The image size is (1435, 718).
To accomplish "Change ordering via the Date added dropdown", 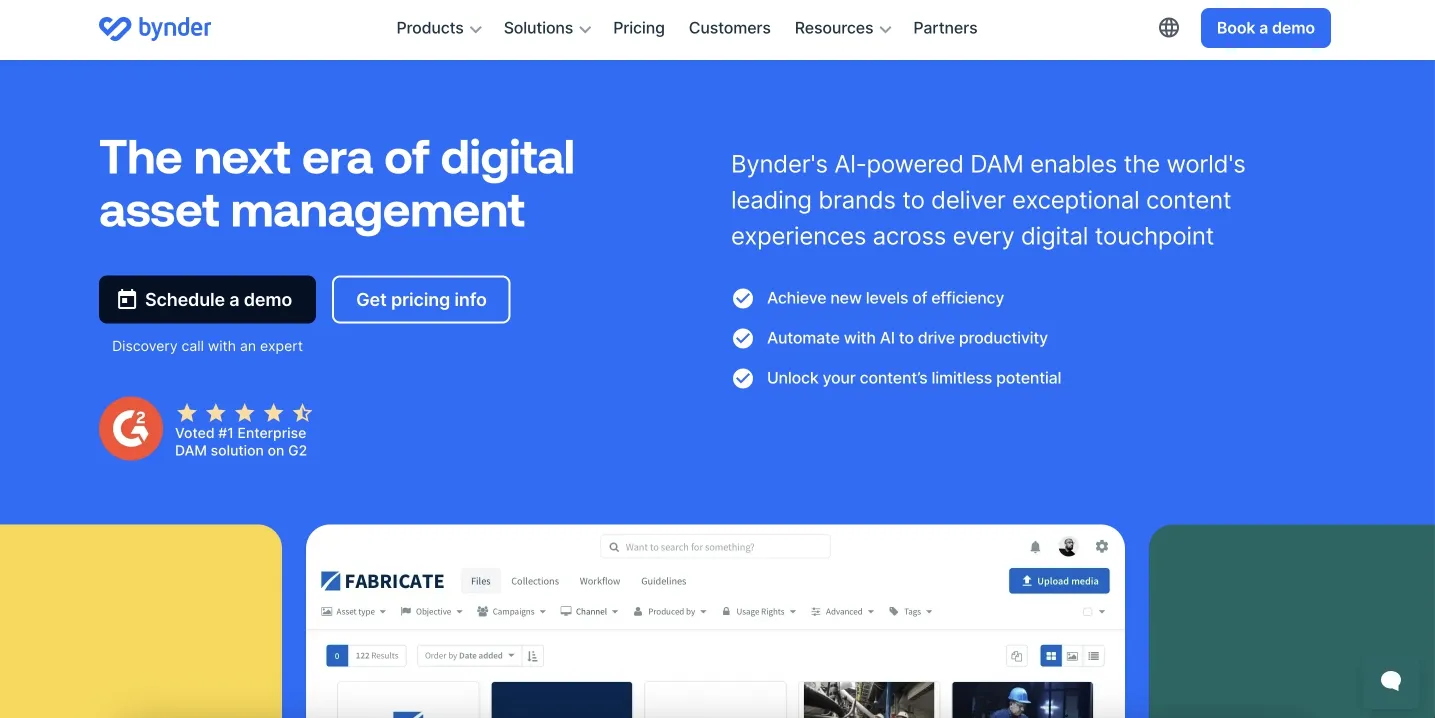I will click(x=467, y=655).
